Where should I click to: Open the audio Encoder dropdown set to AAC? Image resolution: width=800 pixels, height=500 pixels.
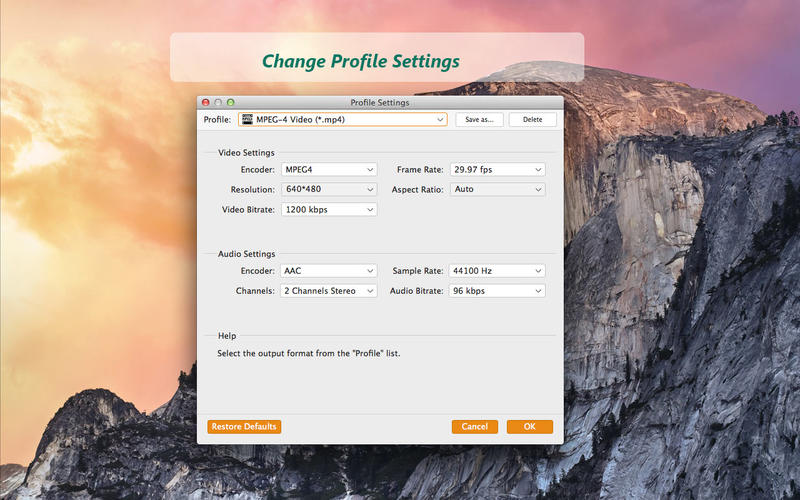click(329, 271)
